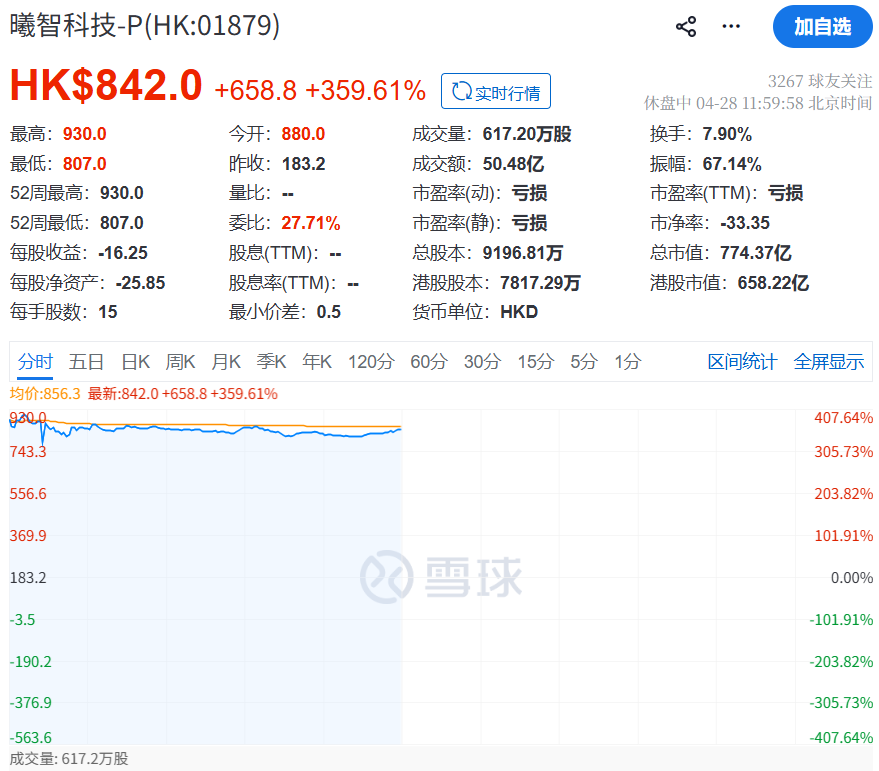Click the 3267 球友关注 follower count
The height and width of the screenshot is (771, 879).
pyautogui.click(x=820, y=81)
